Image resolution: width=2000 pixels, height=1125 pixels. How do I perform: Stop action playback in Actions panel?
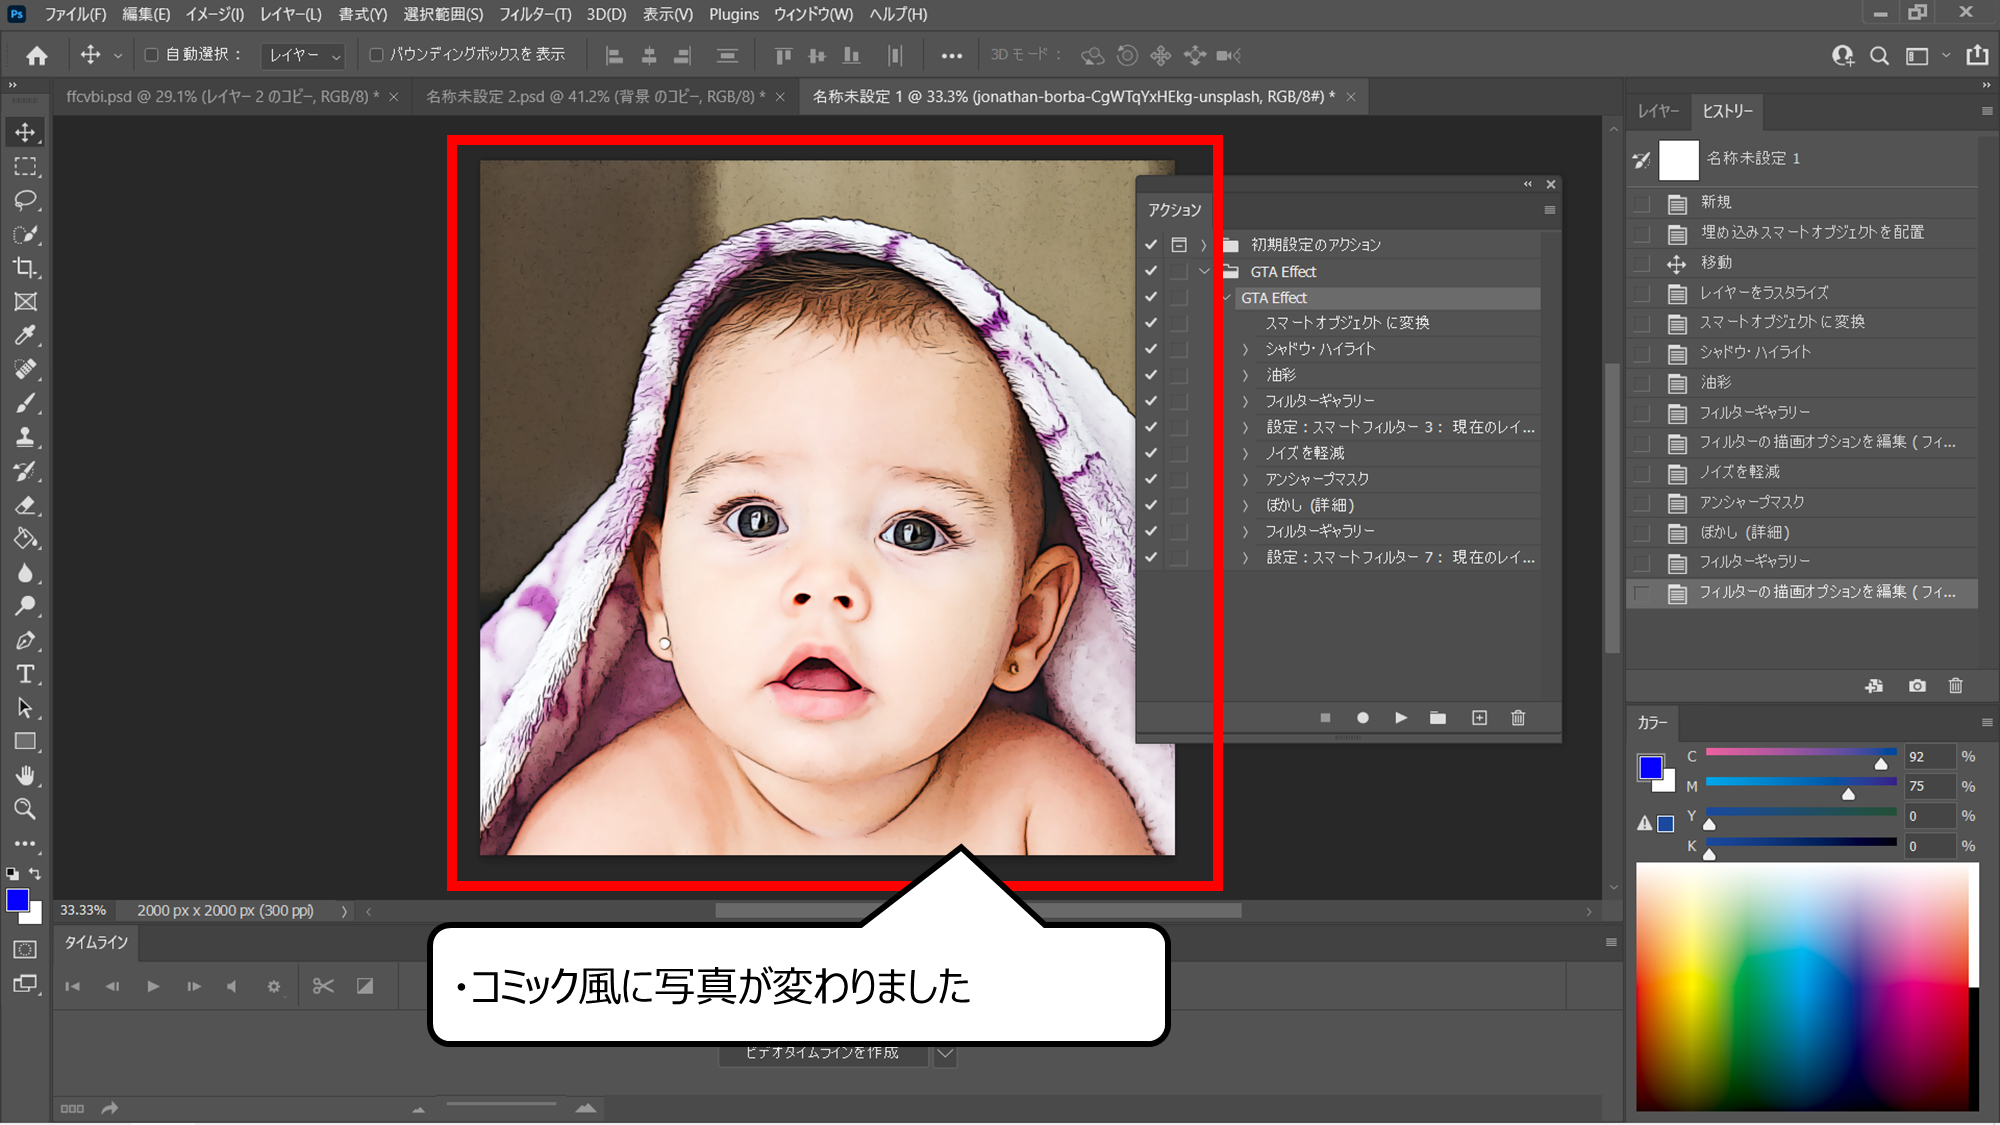tap(1325, 718)
